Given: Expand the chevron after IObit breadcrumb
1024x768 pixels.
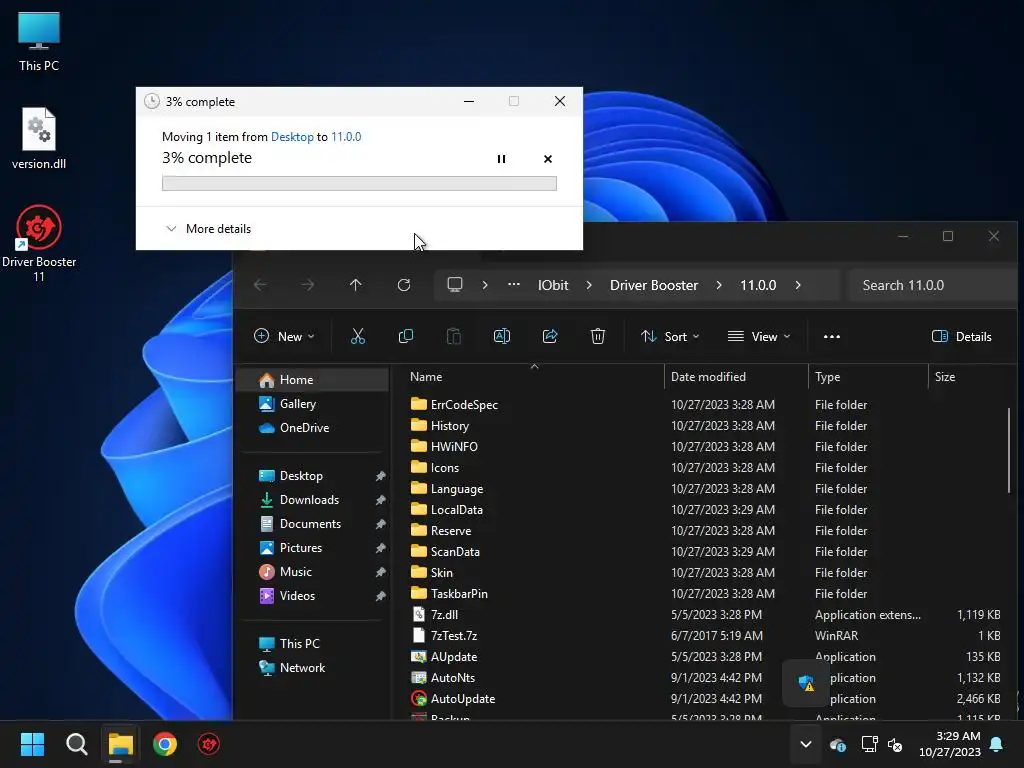Looking at the screenshot, I should (x=588, y=285).
